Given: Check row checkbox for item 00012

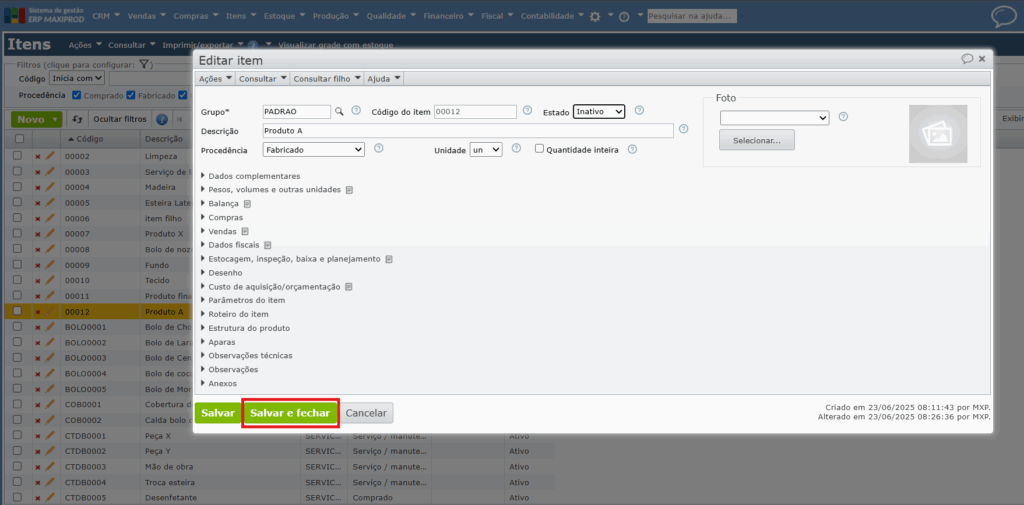Looking at the screenshot, I should tap(18, 311).
